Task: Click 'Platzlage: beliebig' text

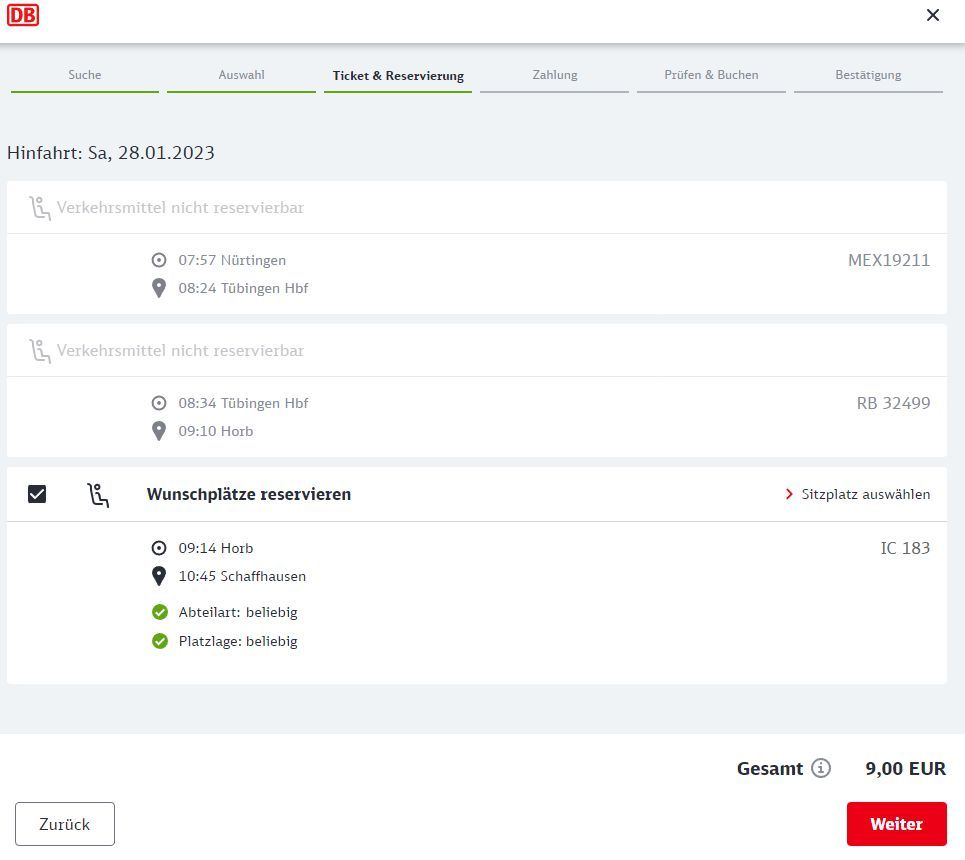Action: (238, 641)
